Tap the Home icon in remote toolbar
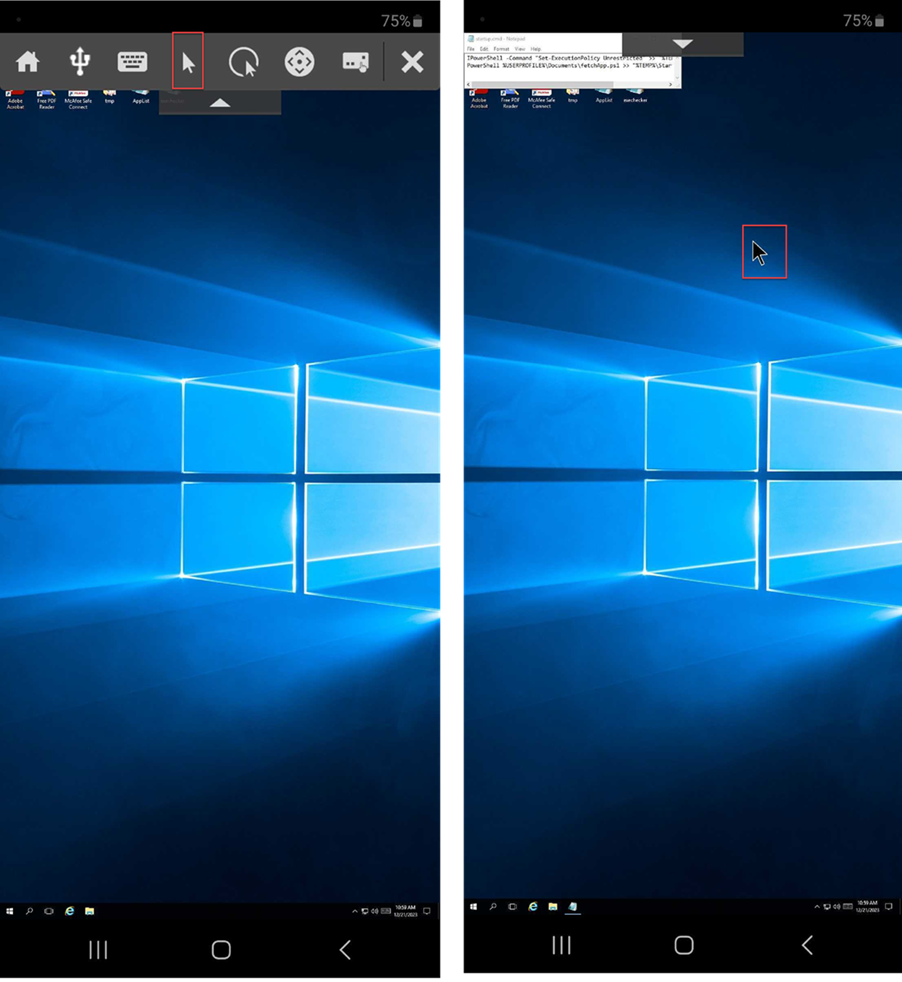902x982 pixels. click(28, 62)
